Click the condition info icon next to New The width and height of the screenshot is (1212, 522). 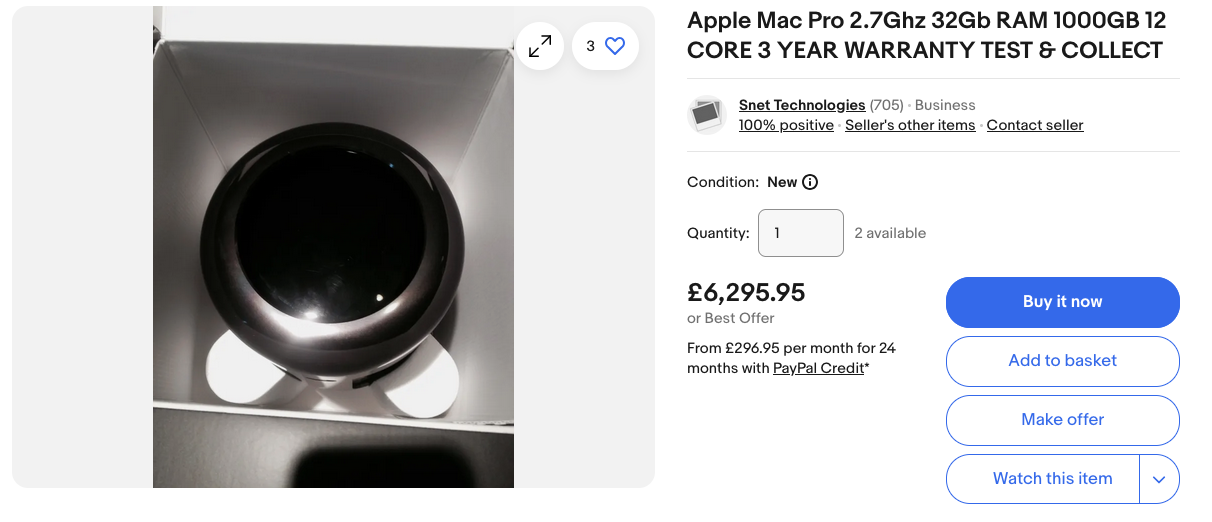coord(810,182)
